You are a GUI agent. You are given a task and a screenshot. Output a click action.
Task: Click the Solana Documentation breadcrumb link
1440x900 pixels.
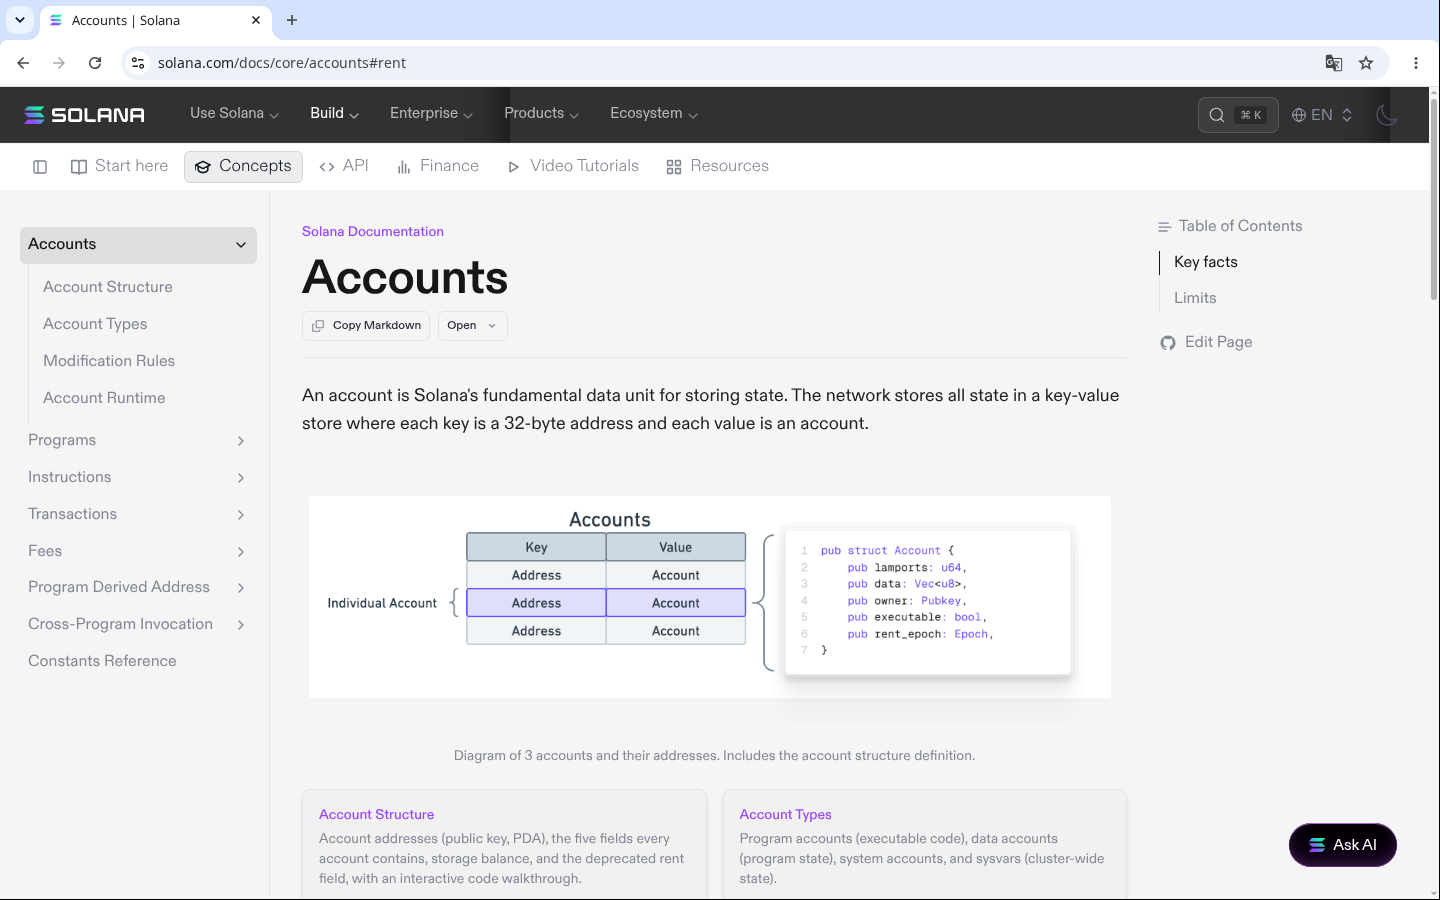coord(373,232)
